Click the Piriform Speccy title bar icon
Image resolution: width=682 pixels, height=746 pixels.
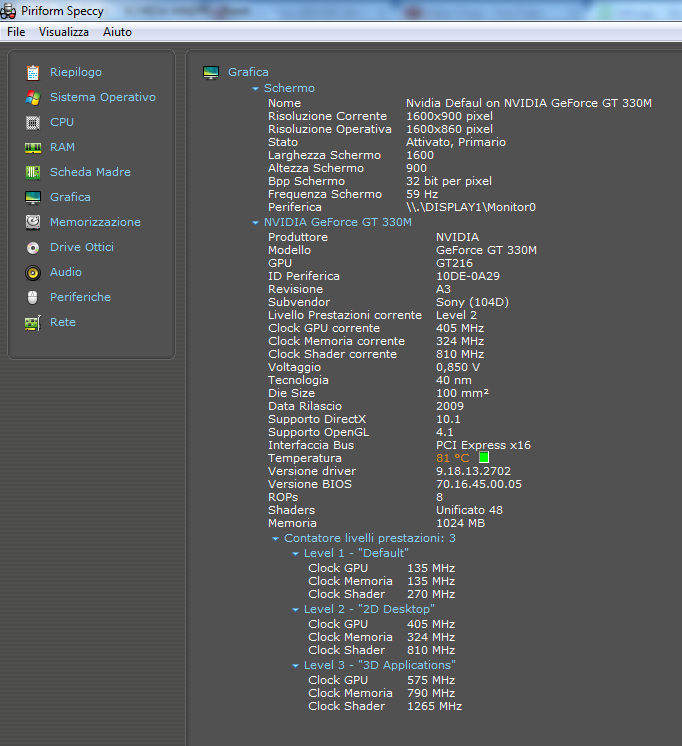[x=8, y=11]
